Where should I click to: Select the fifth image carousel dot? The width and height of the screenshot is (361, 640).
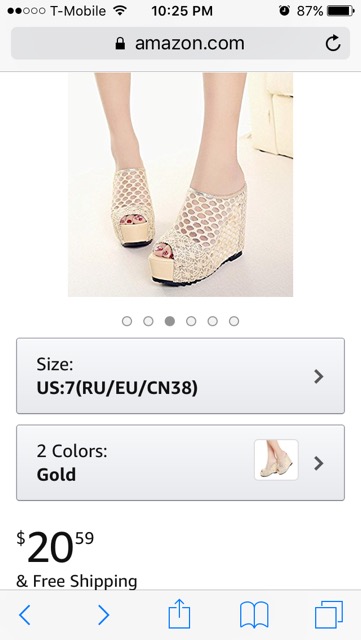212,321
